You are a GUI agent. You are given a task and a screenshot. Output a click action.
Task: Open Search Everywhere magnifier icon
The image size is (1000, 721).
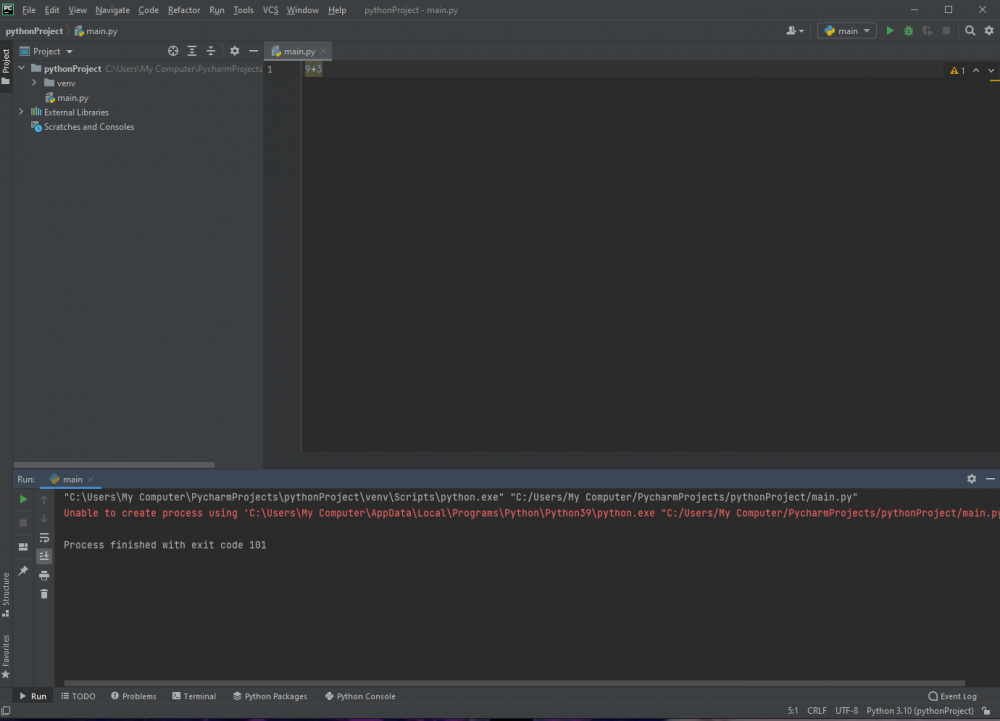(x=970, y=31)
